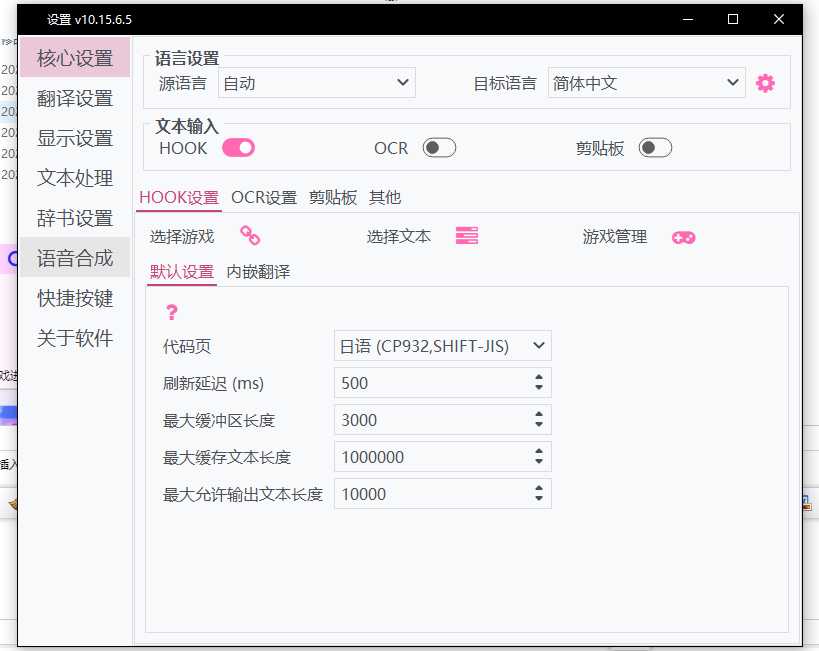Open the 代码页 encoding dropdown
819x651 pixels.
tap(442, 346)
